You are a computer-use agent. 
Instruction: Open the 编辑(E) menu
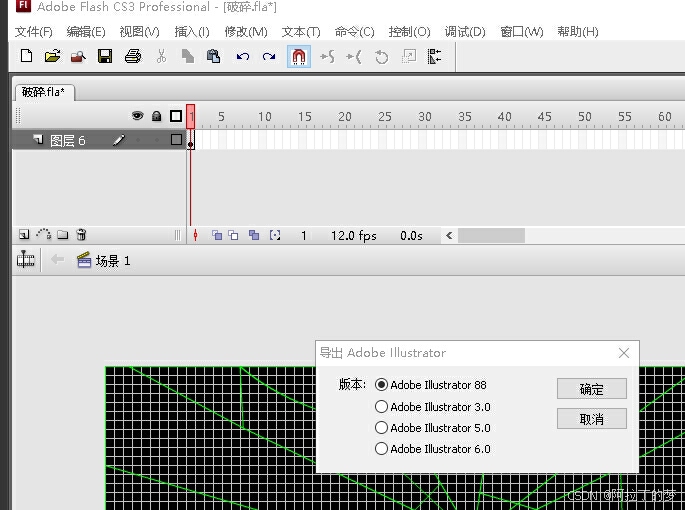86,32
